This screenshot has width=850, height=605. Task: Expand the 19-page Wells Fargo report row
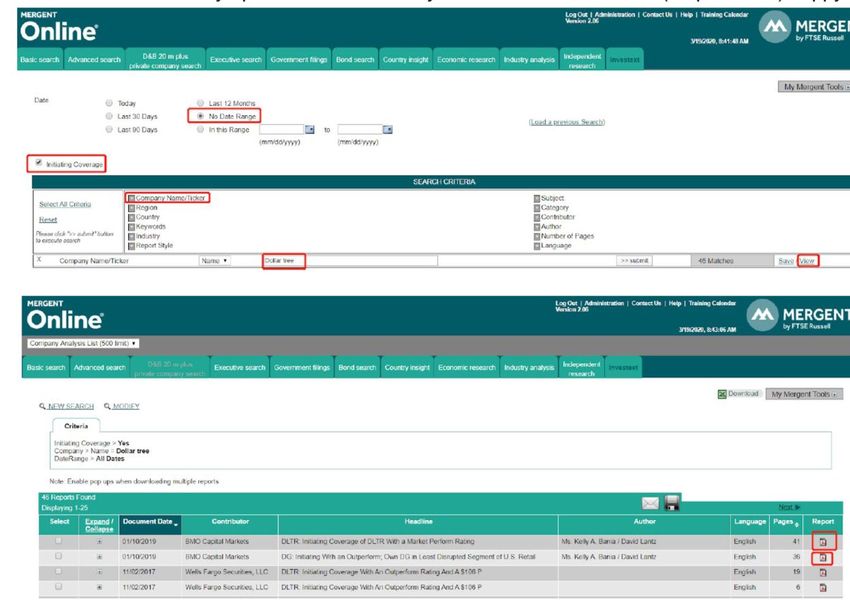(99, 572)
